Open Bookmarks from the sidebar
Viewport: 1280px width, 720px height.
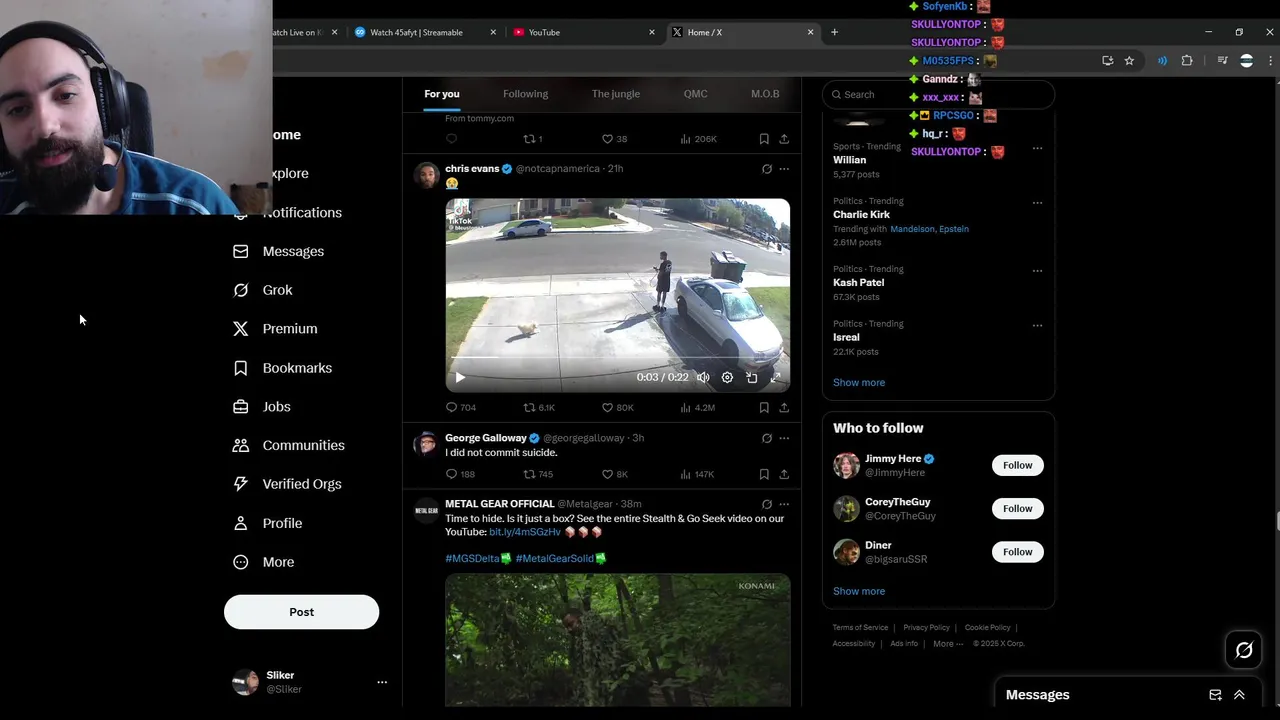click(x=283, y=368)
